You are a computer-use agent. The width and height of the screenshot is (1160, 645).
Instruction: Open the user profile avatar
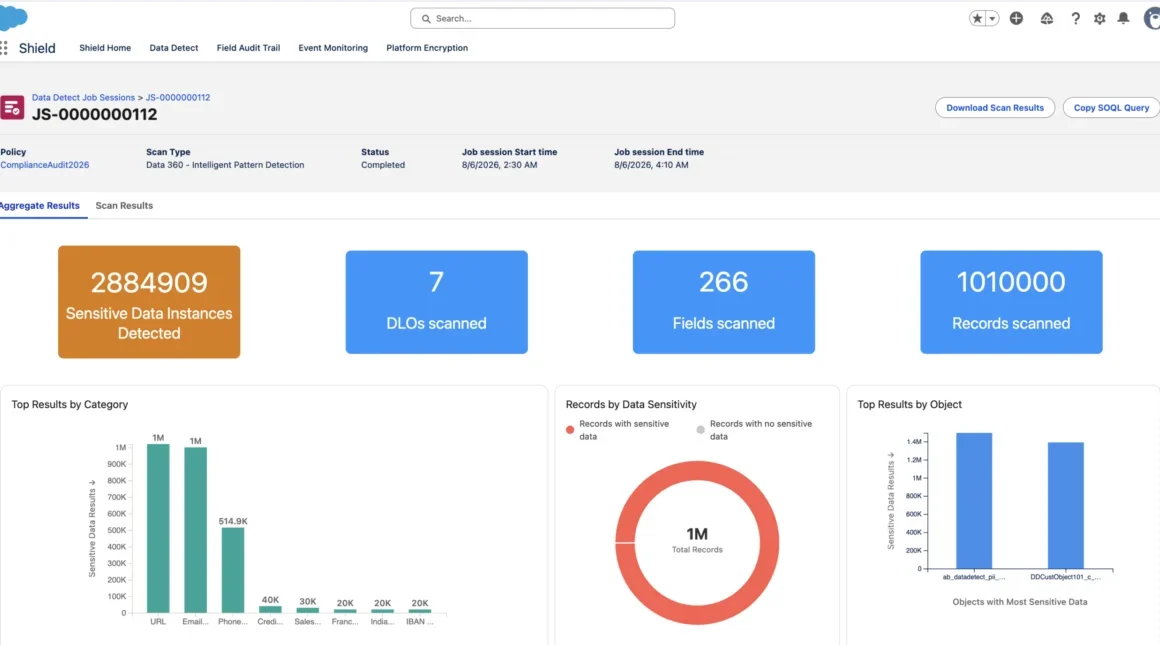1152,18
